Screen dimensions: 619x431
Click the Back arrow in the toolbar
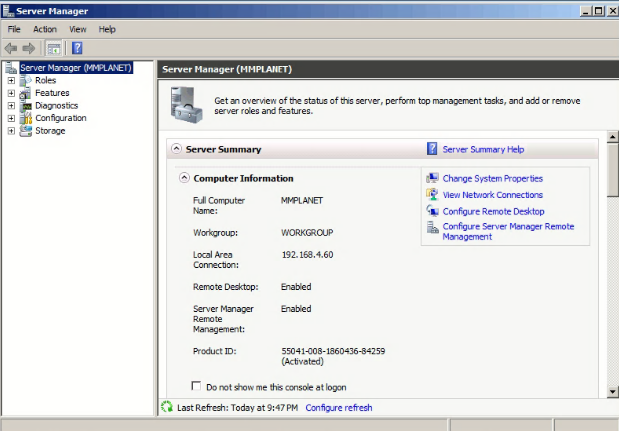(x=11, y=48)
